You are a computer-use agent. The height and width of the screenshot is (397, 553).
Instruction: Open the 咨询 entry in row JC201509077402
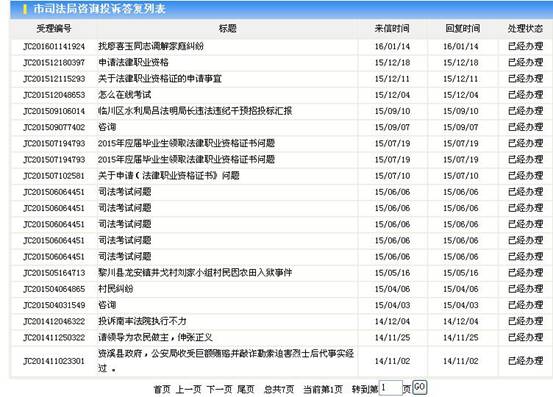107,127
